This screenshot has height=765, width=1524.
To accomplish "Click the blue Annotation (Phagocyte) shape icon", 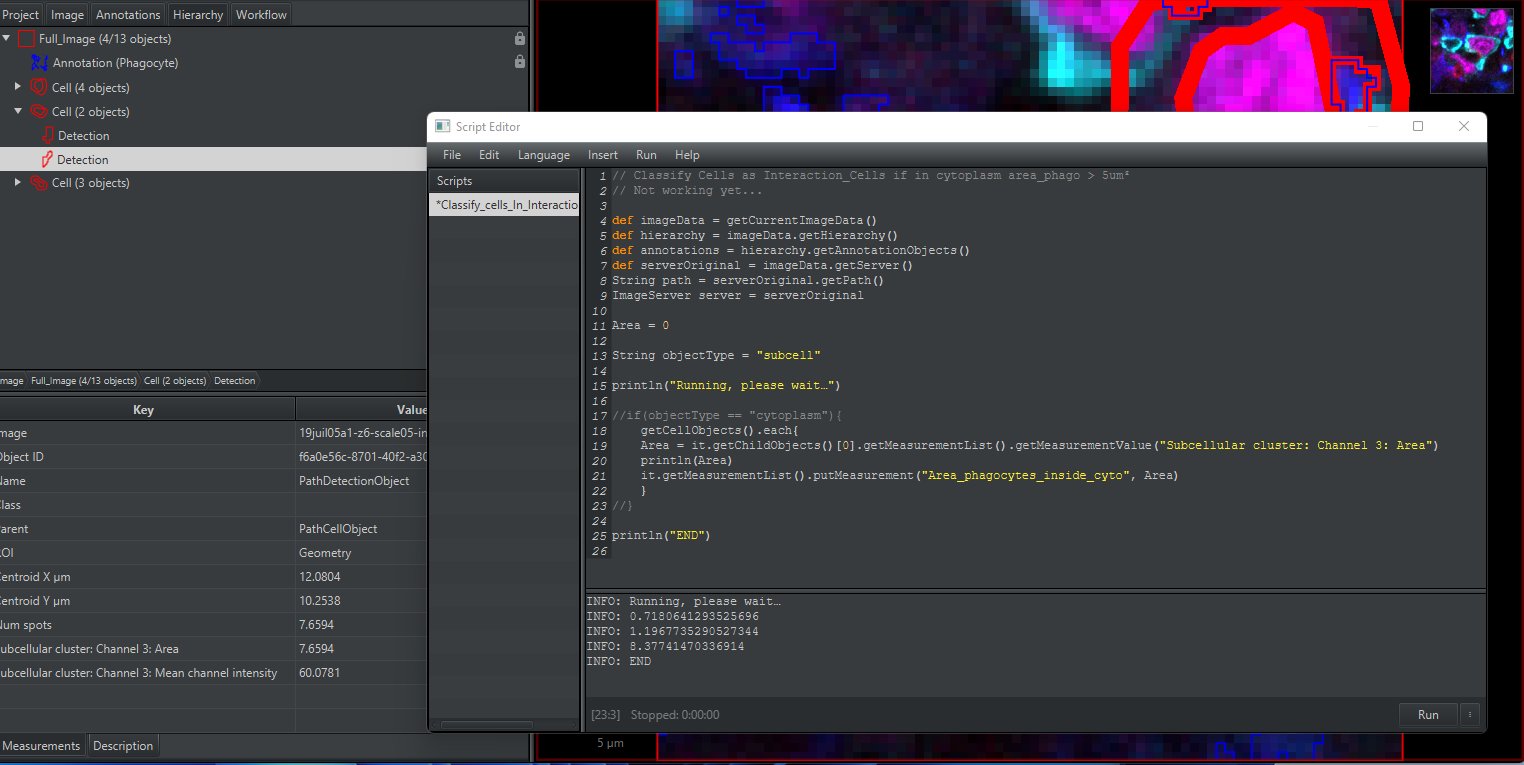I will pos(40,63).
